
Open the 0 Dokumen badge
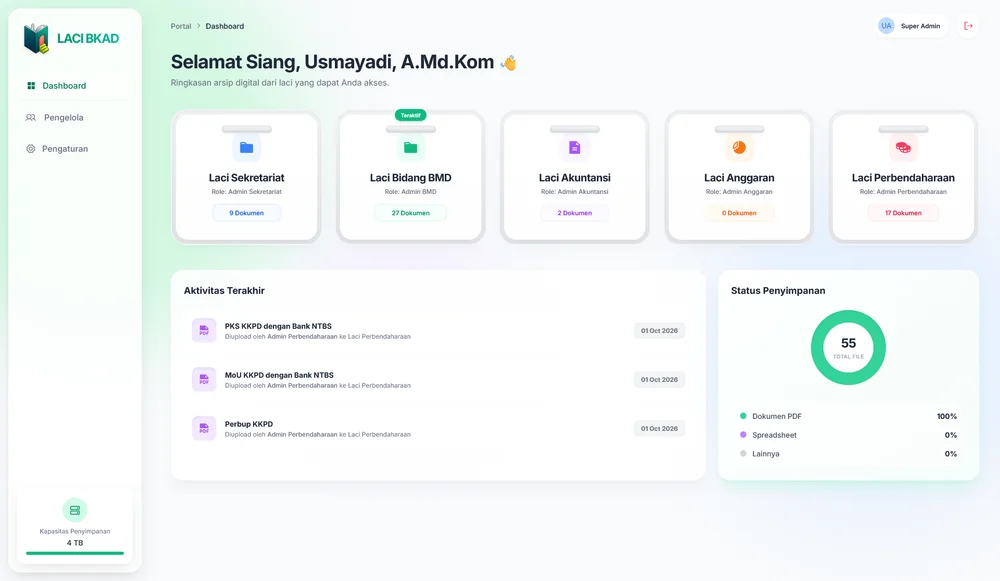click(x=739, y=213)
